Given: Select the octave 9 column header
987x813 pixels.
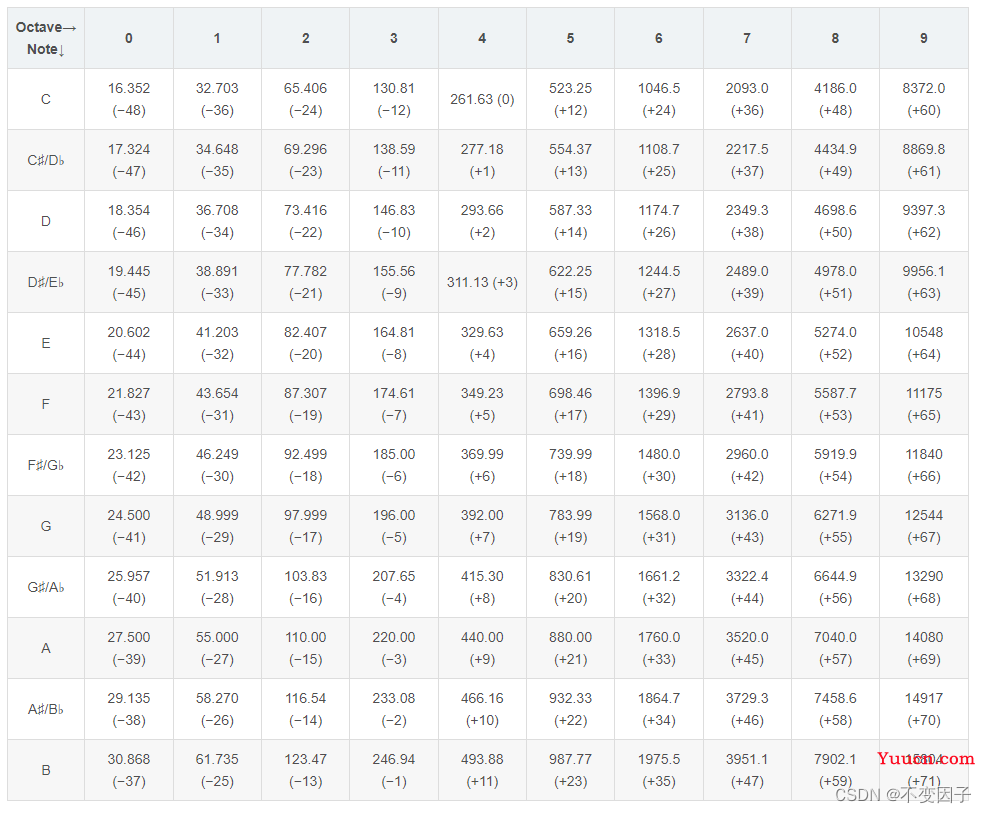Looking at the screenshot, I should click(x=923, y=38).
